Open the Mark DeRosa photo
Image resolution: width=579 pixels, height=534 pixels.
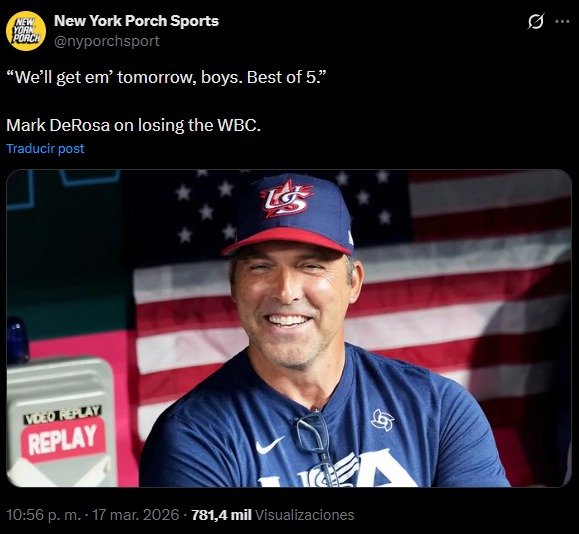(x=289, y=328)
